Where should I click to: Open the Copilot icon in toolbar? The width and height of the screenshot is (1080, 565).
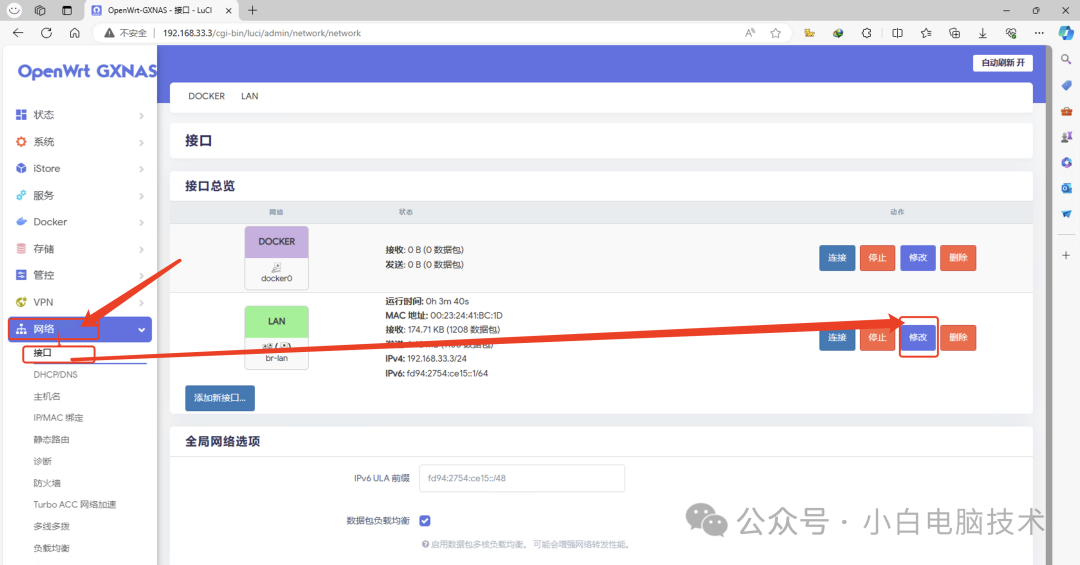1066,32
